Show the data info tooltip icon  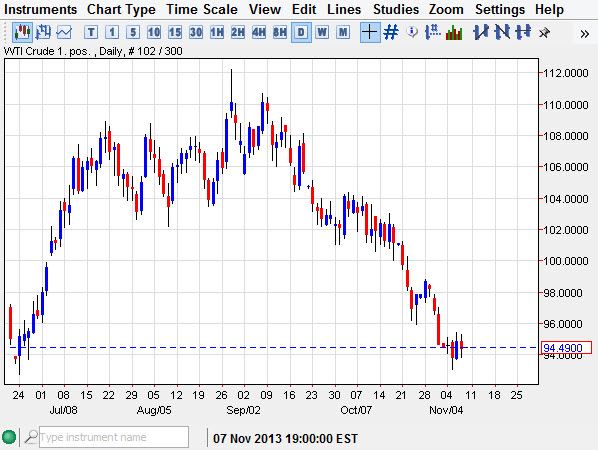[412, 32]
